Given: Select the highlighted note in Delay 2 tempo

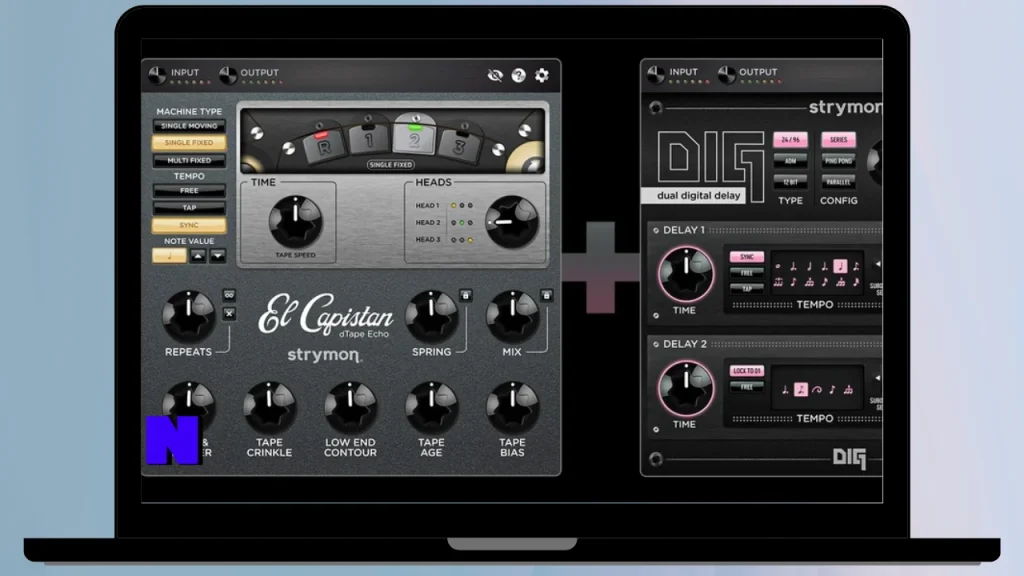Looking at the screenshot, I should (x=801, y=390).
